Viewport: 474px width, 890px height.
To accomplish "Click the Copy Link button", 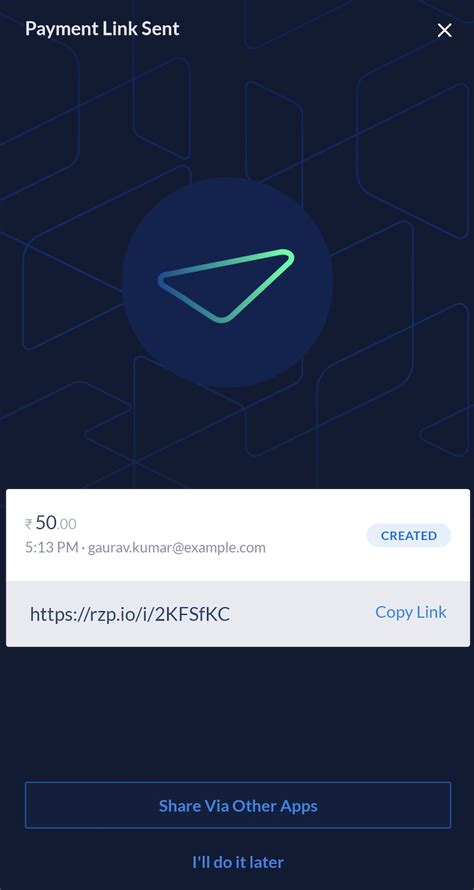I will click(x=410, y=612).
